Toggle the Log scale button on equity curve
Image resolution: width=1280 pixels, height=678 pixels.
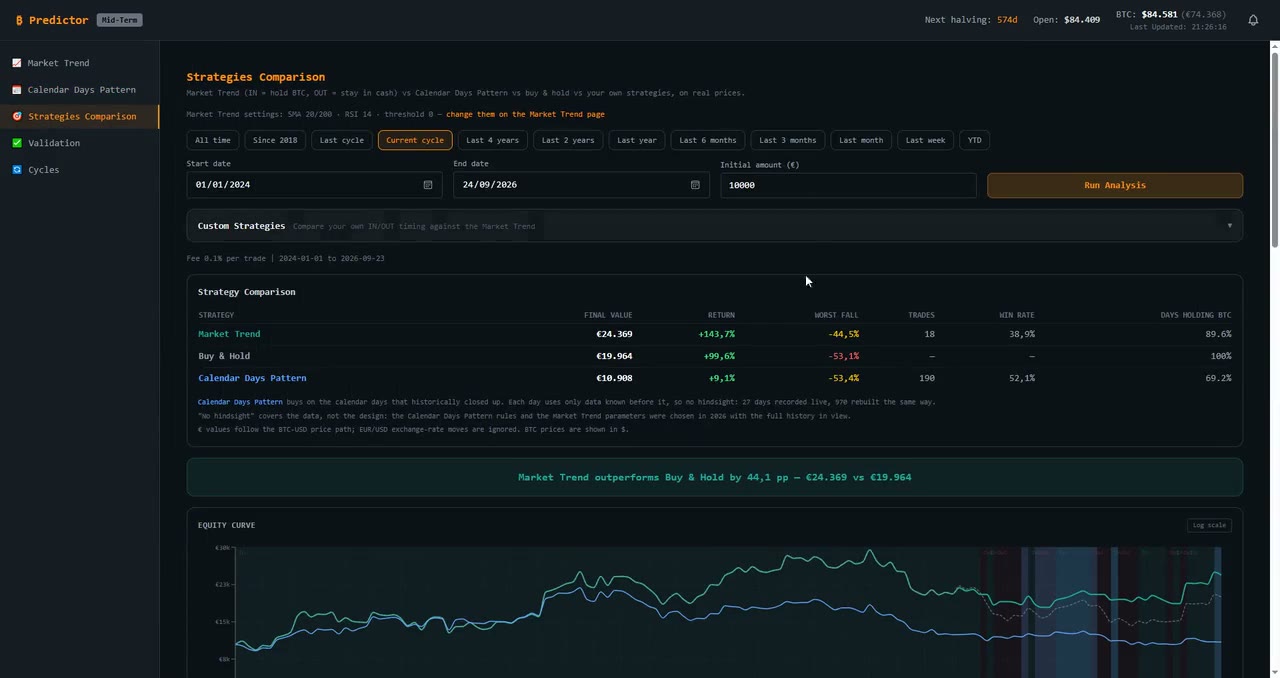(1209, 525)
